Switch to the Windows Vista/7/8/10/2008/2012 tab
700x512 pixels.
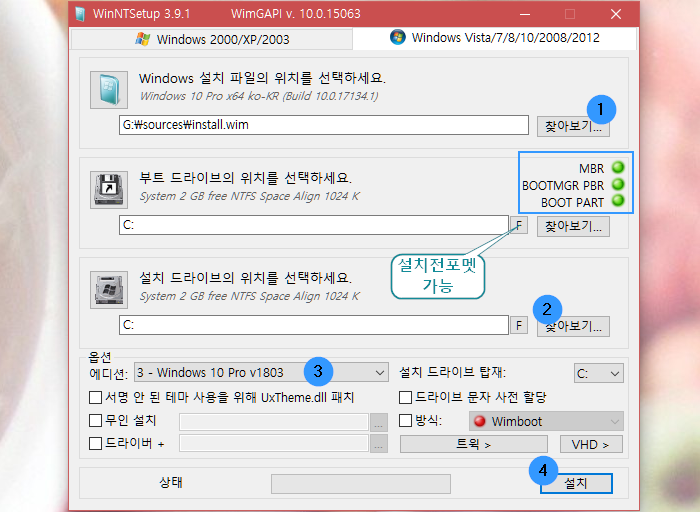(495, 38)
